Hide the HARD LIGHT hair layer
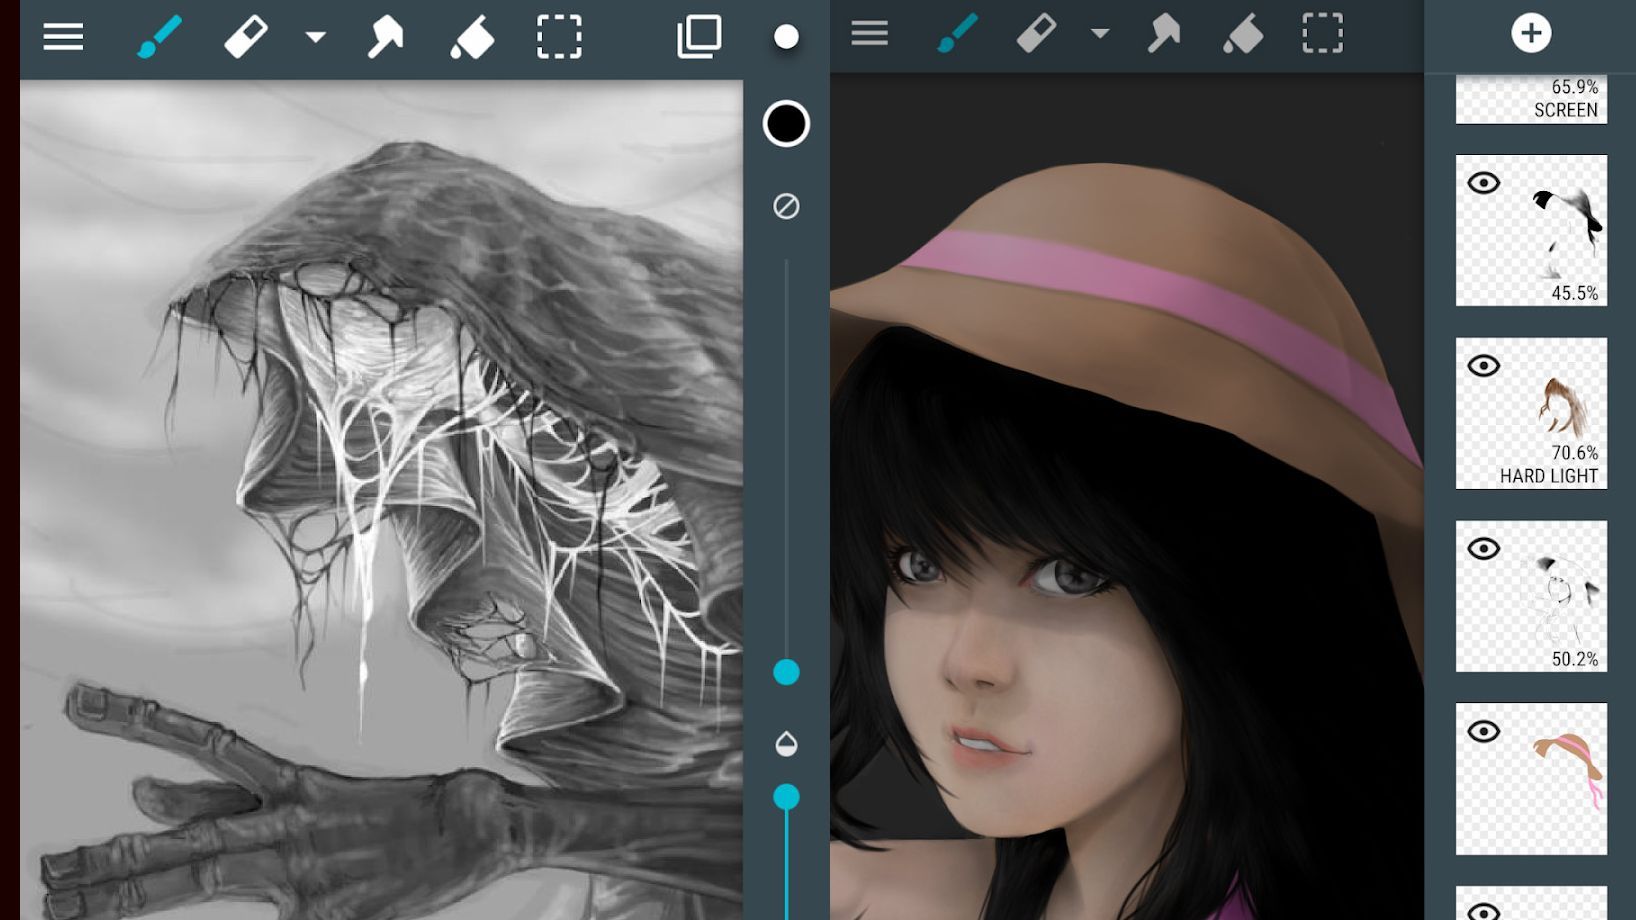Screen dimensions: 1636x920 [1486, 367]
